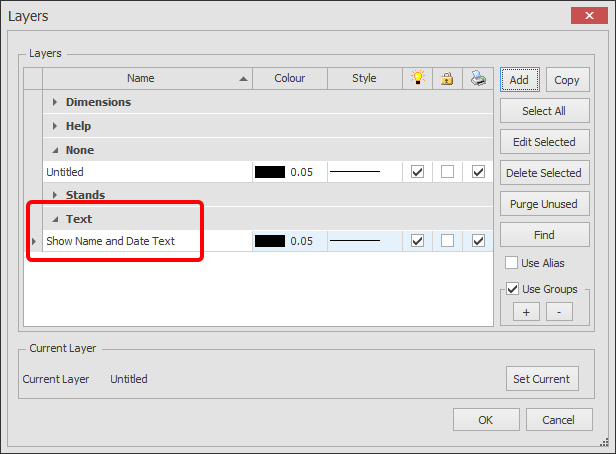
Task: Click Purge Unused button
Action: [x=544, y=204]
